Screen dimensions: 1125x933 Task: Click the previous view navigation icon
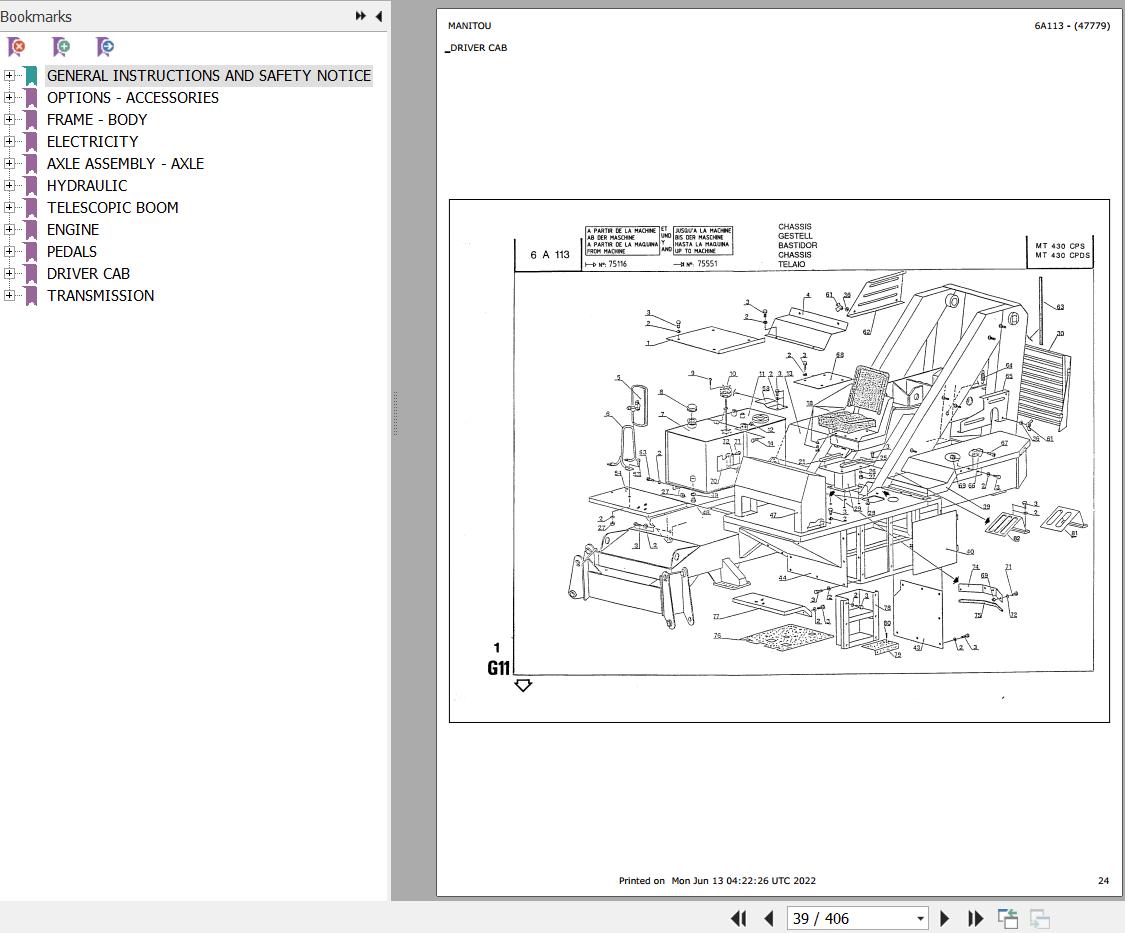coord(1007,918)
